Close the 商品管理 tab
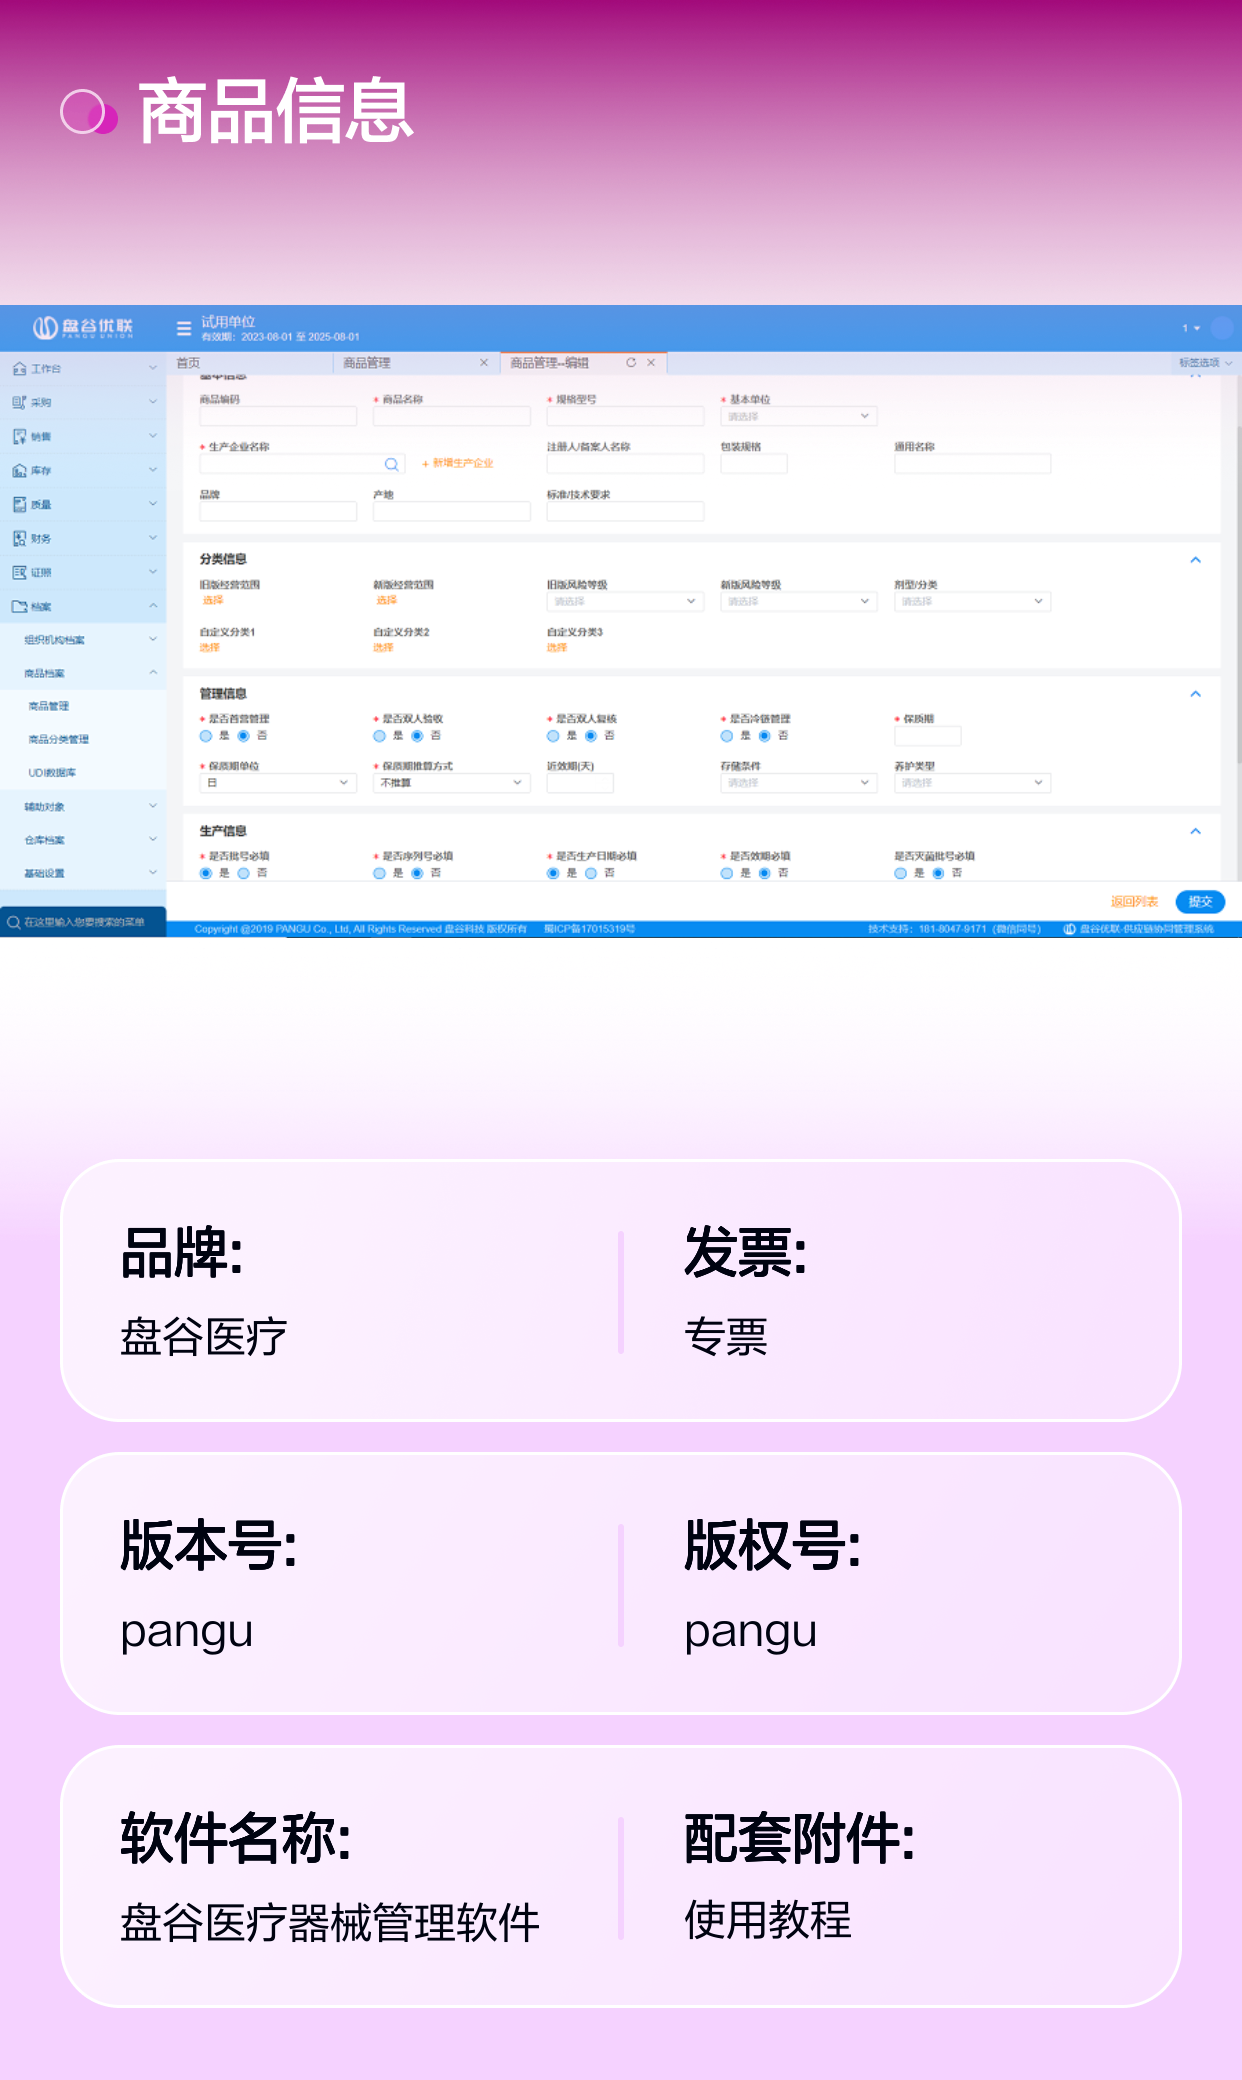 pyautogui.click(x=484, y=363)
